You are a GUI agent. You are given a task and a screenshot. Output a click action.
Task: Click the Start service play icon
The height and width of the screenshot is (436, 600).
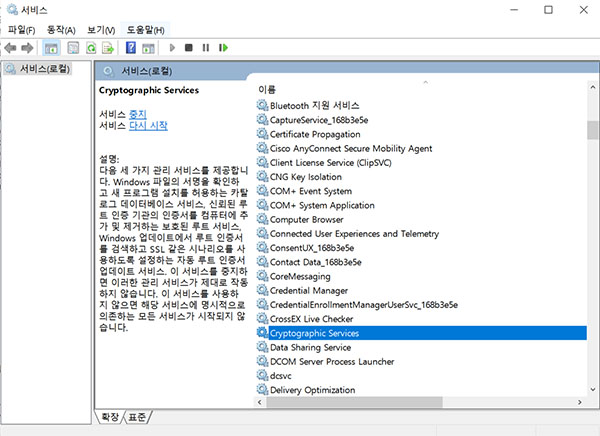[172, 48]
